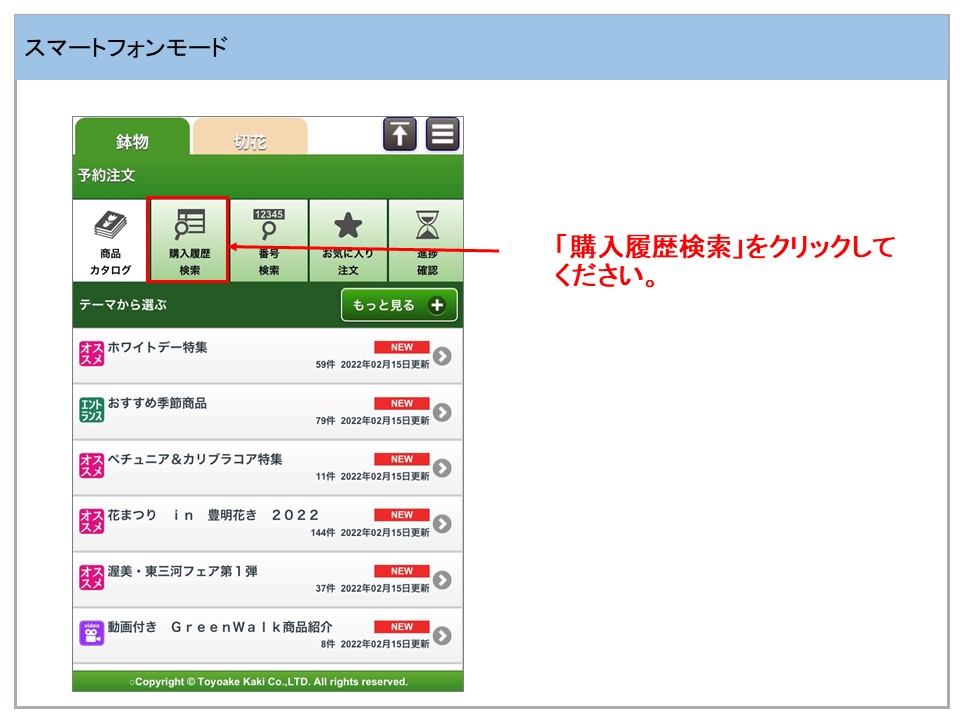
Task: Open ホワイトデー特集 theme link
Action: tap(157, 347)
